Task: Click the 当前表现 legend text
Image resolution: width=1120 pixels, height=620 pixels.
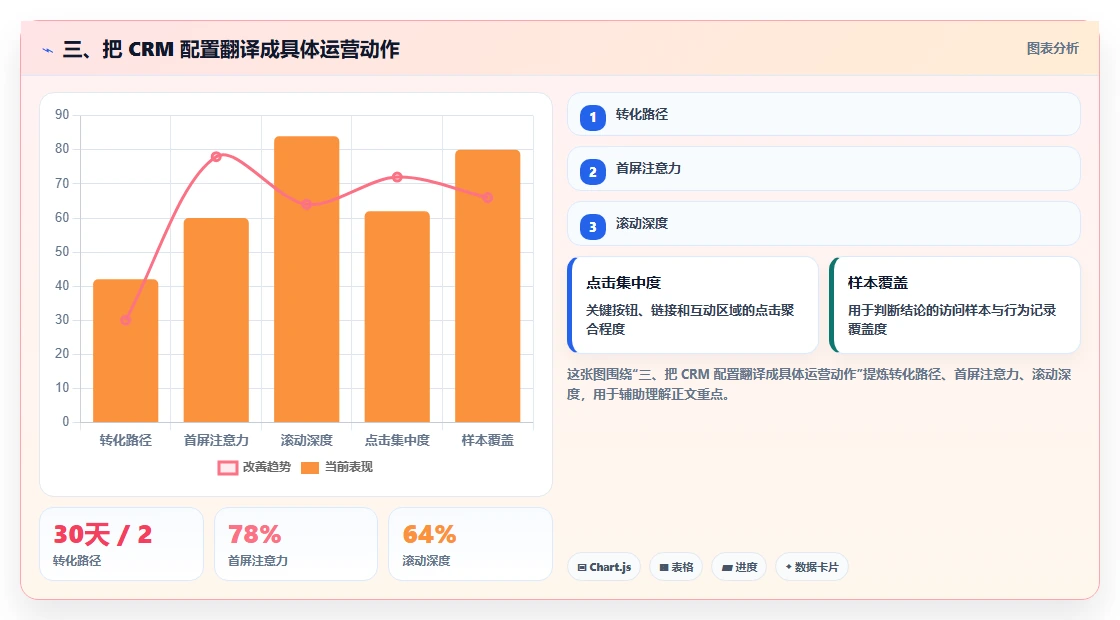Action: point(349,467)
